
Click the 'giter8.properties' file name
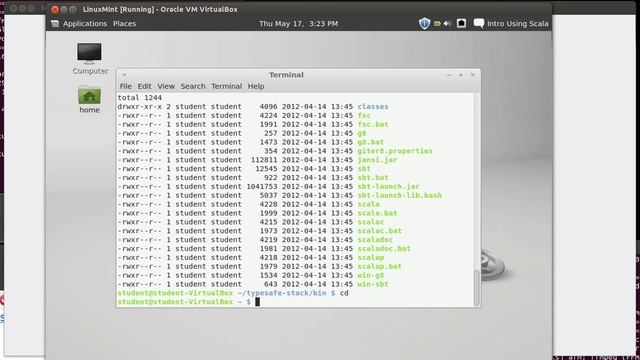click(x=395, y=151)
